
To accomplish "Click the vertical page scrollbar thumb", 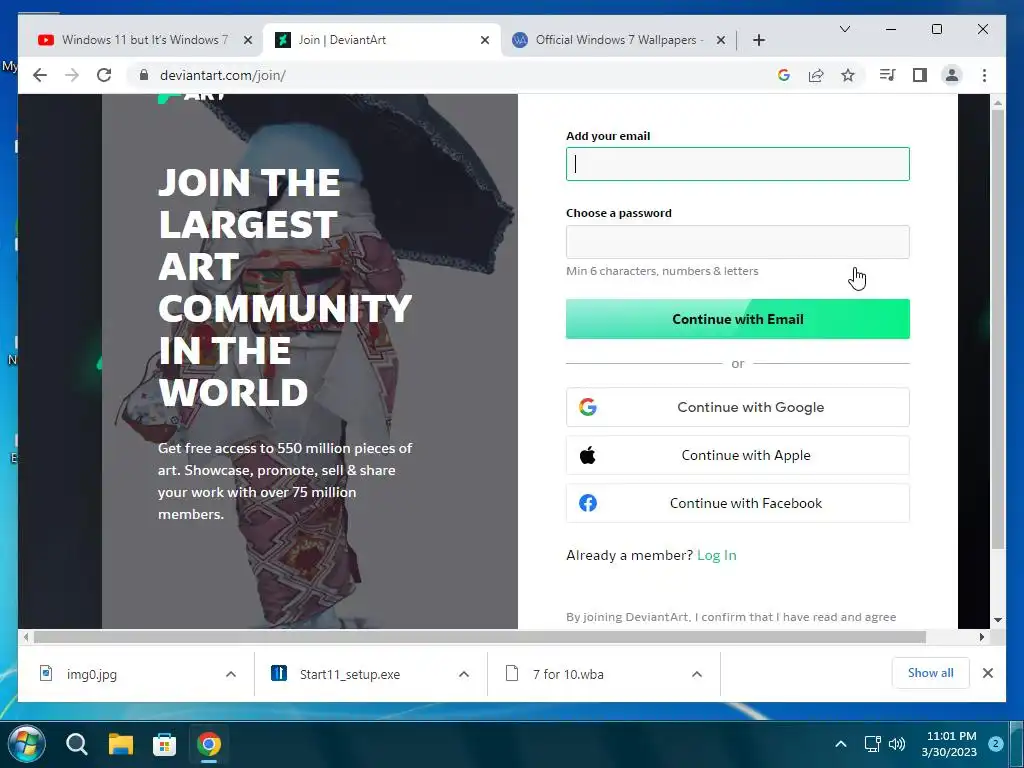I will coord(997,330).
